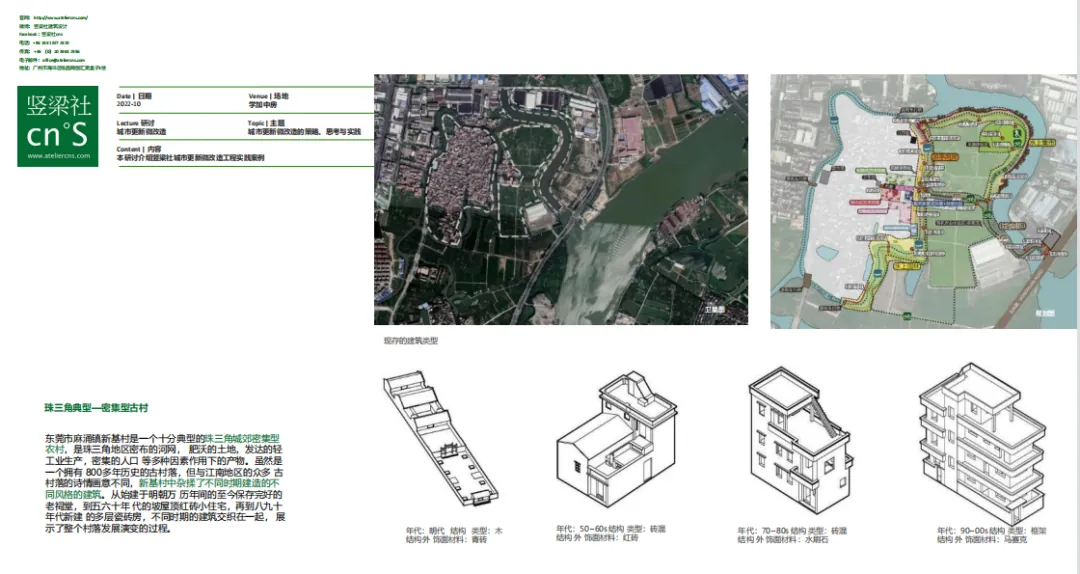Click the Topic line 城市更新微改造的策略、思考与实践

(304, 132)
